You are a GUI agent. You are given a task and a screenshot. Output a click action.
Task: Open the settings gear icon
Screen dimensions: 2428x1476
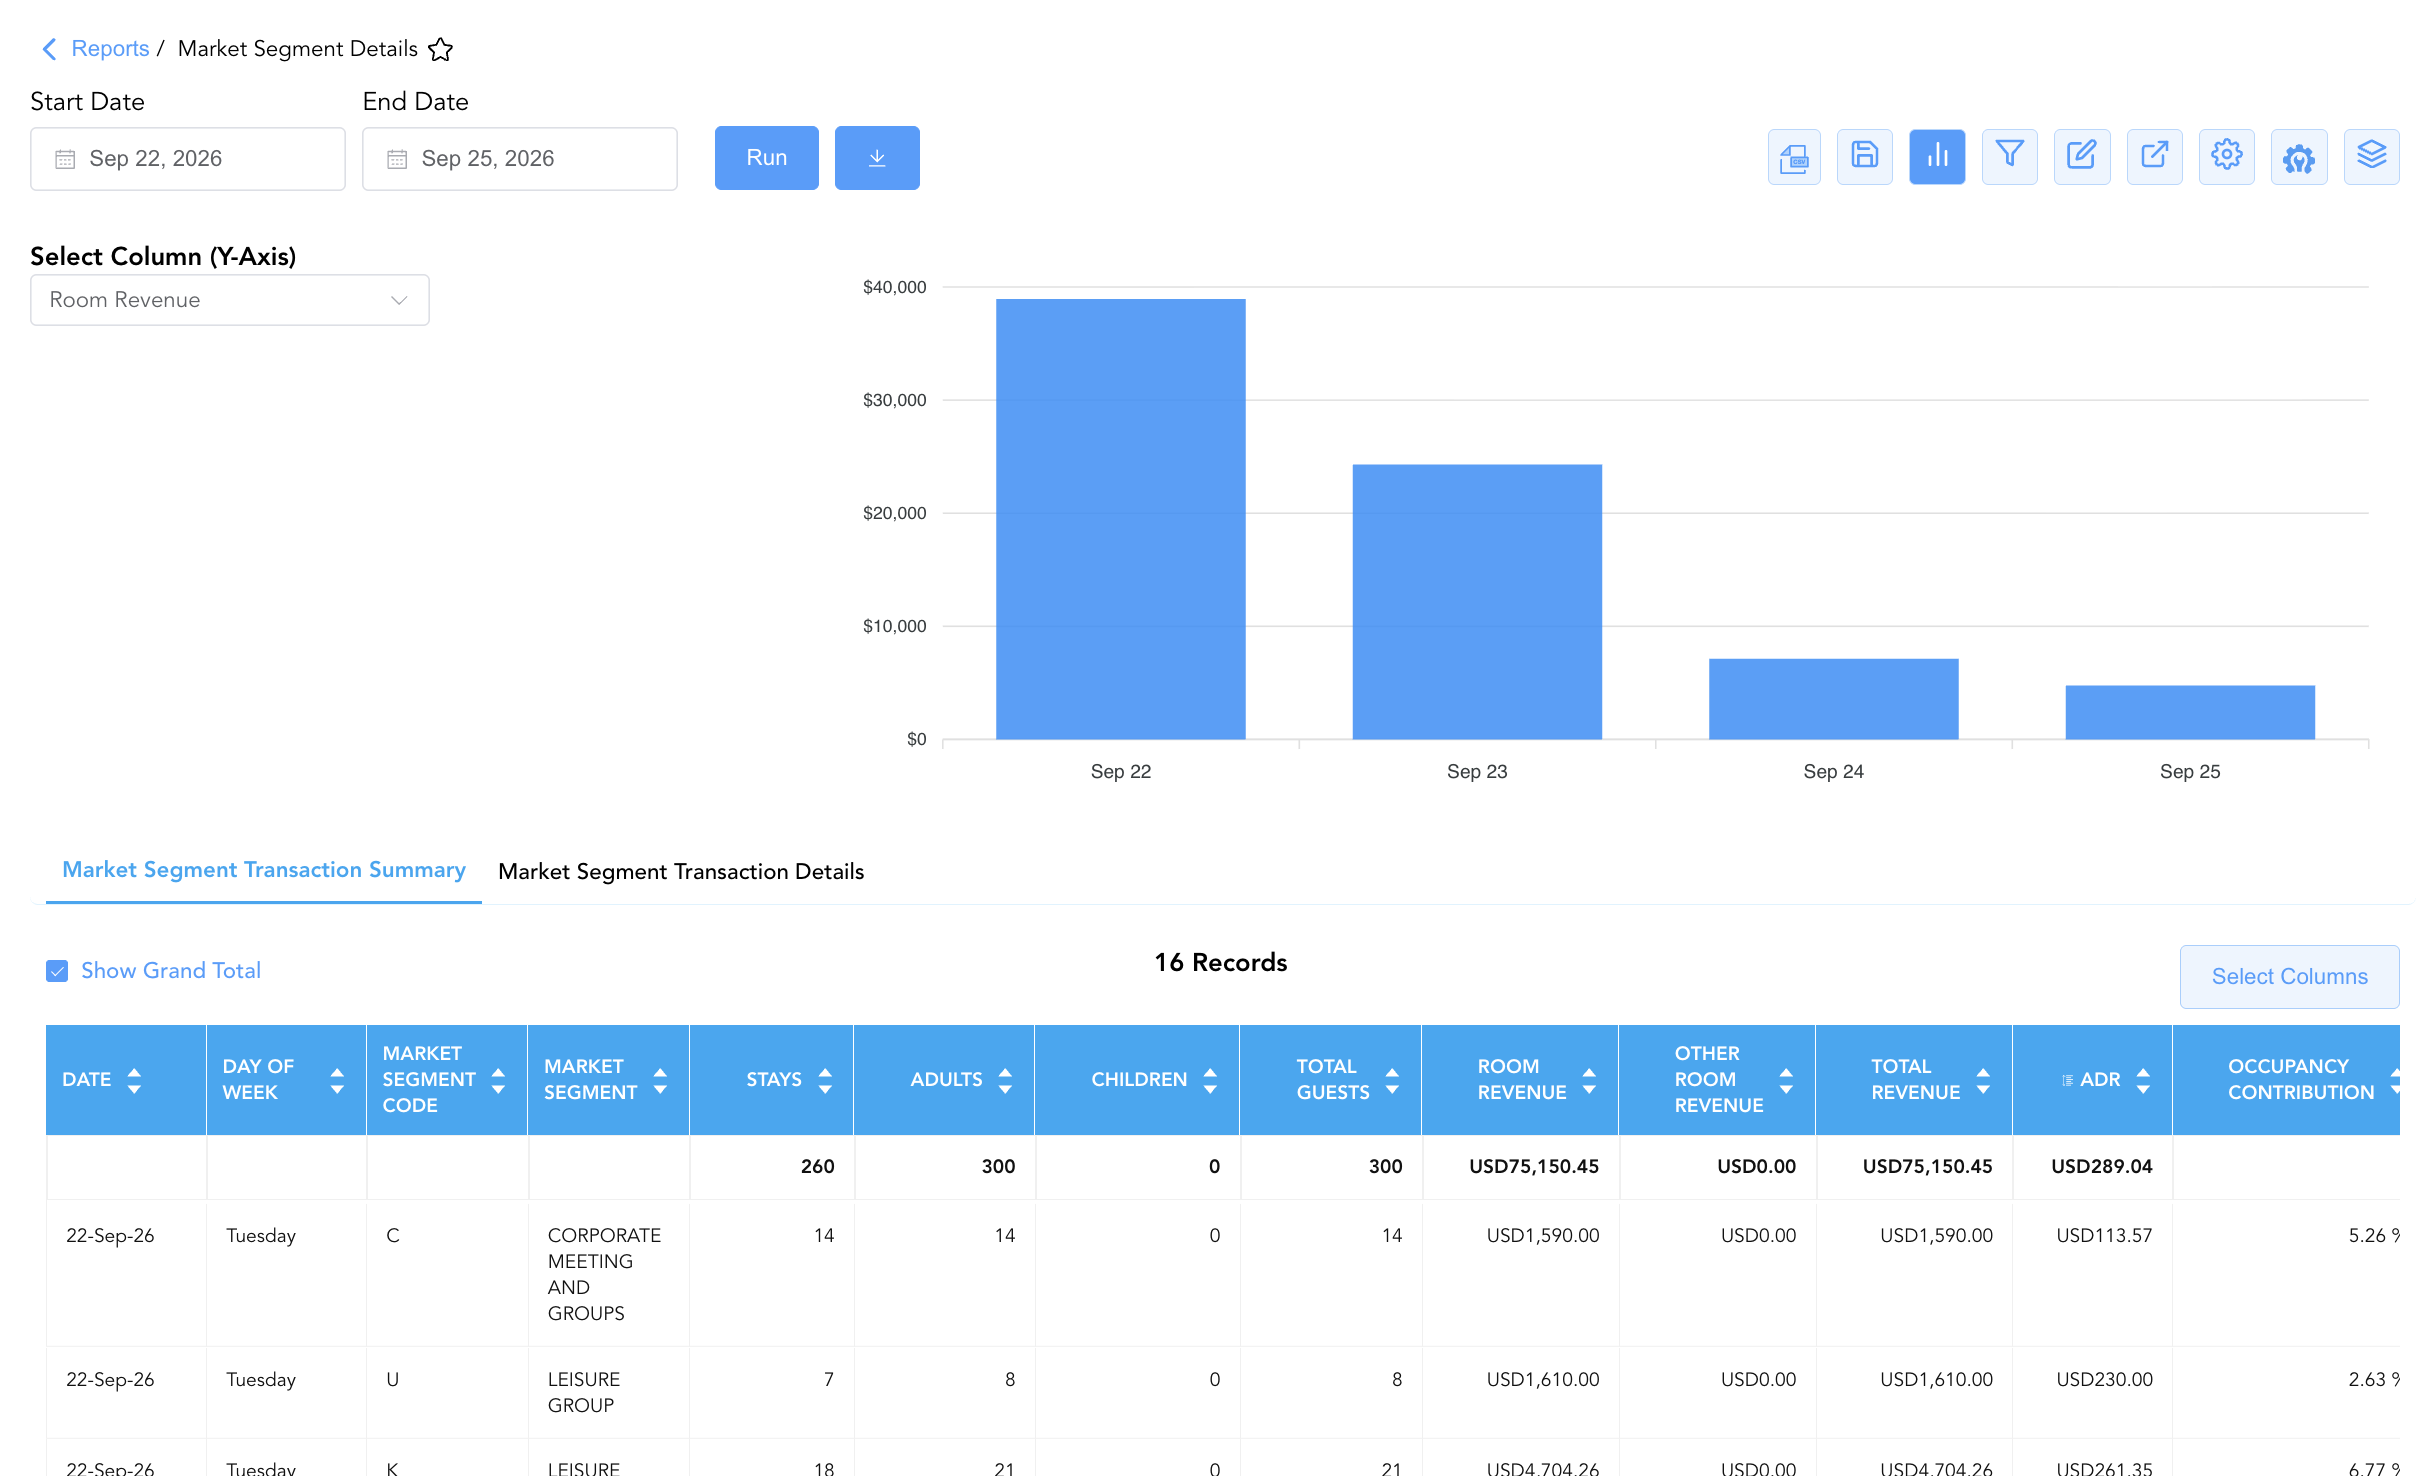point(2227,157)
